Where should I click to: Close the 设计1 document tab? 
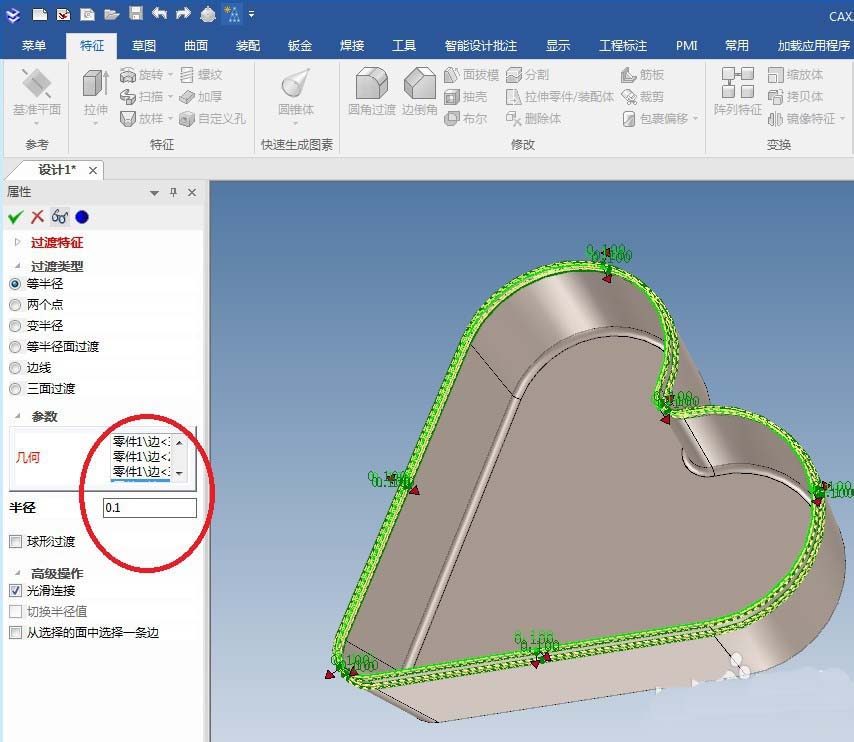(93, 171)
